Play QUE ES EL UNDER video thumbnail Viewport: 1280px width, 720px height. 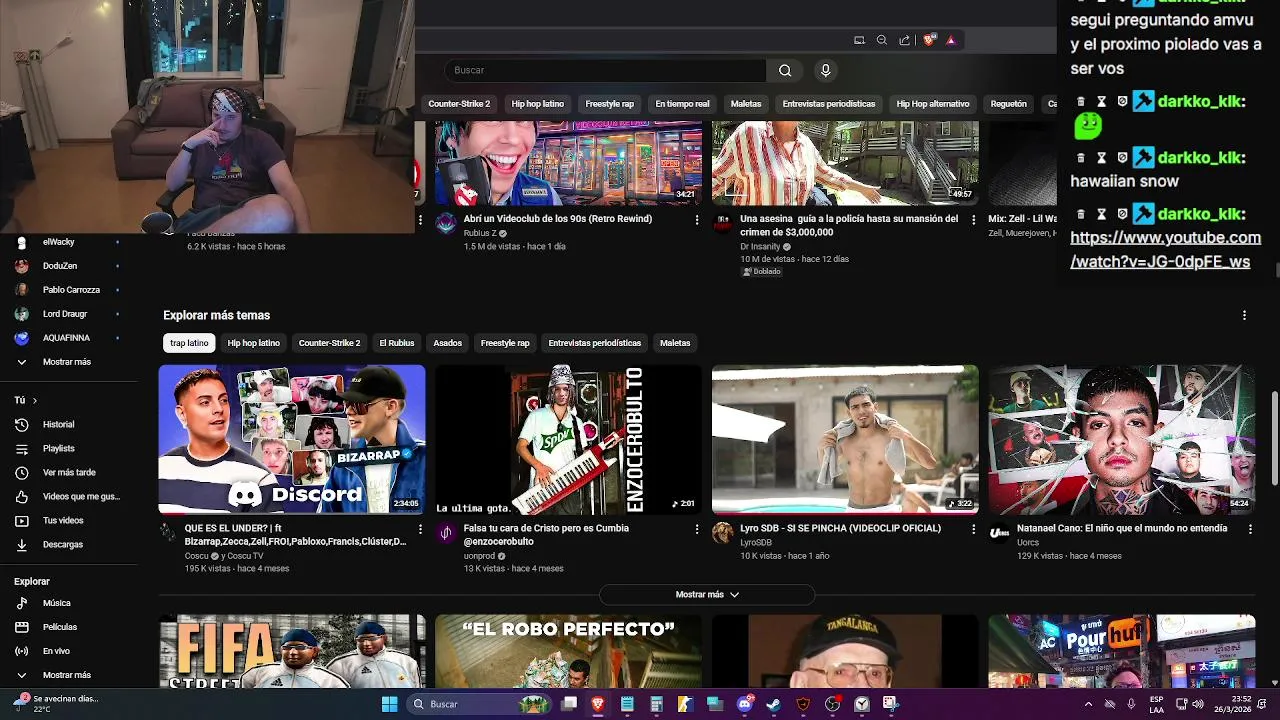[x=292, y=439]
